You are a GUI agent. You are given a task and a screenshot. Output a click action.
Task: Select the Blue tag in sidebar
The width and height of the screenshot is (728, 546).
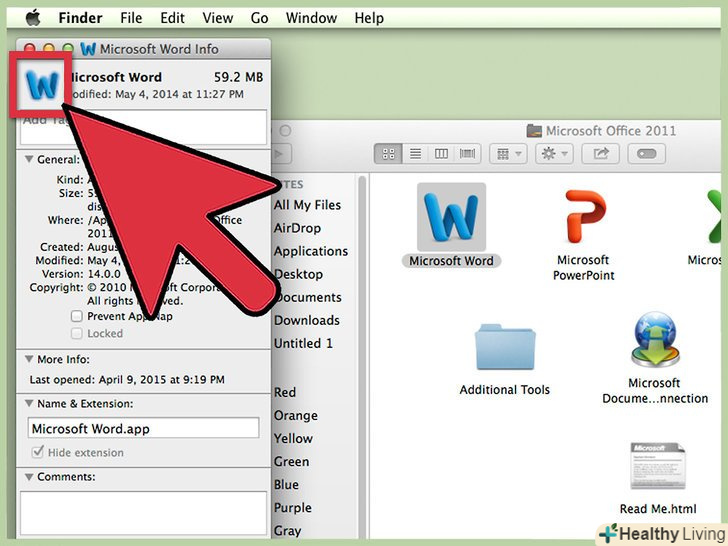pyautogui.click(x=286, y=485)
